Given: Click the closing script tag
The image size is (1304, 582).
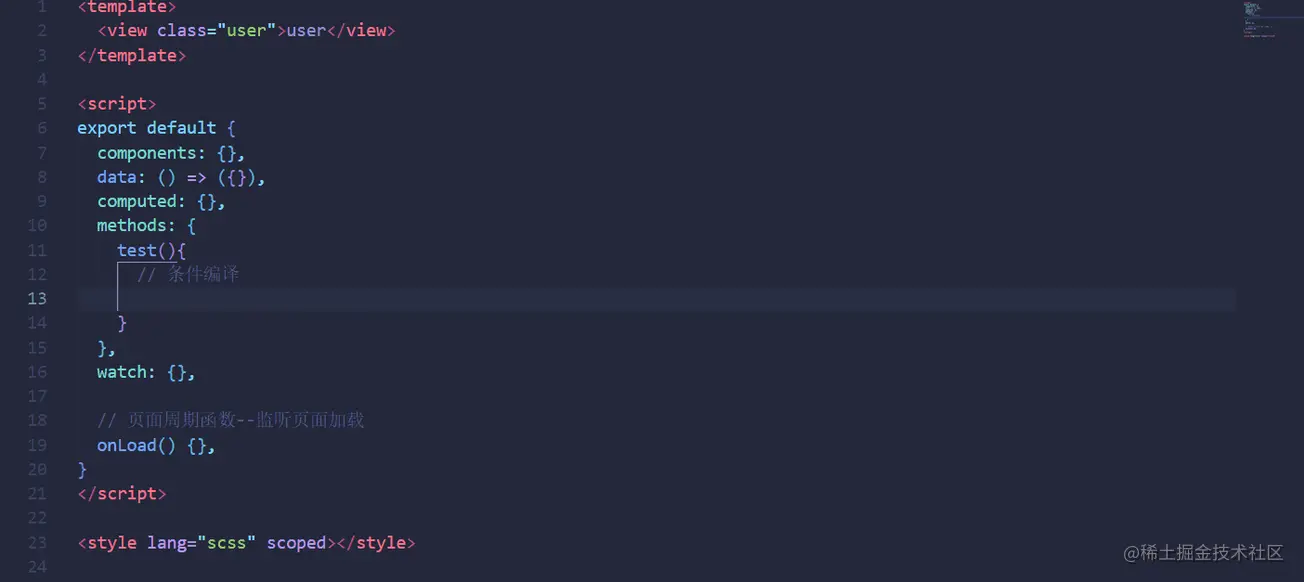Looking at the screenshot, I should pos(122,494).
